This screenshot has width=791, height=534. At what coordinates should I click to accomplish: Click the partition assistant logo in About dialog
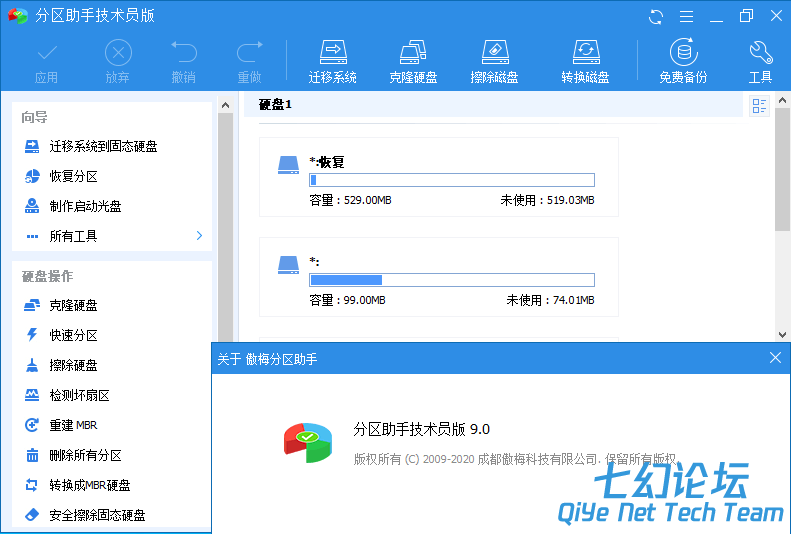(308, 442)
